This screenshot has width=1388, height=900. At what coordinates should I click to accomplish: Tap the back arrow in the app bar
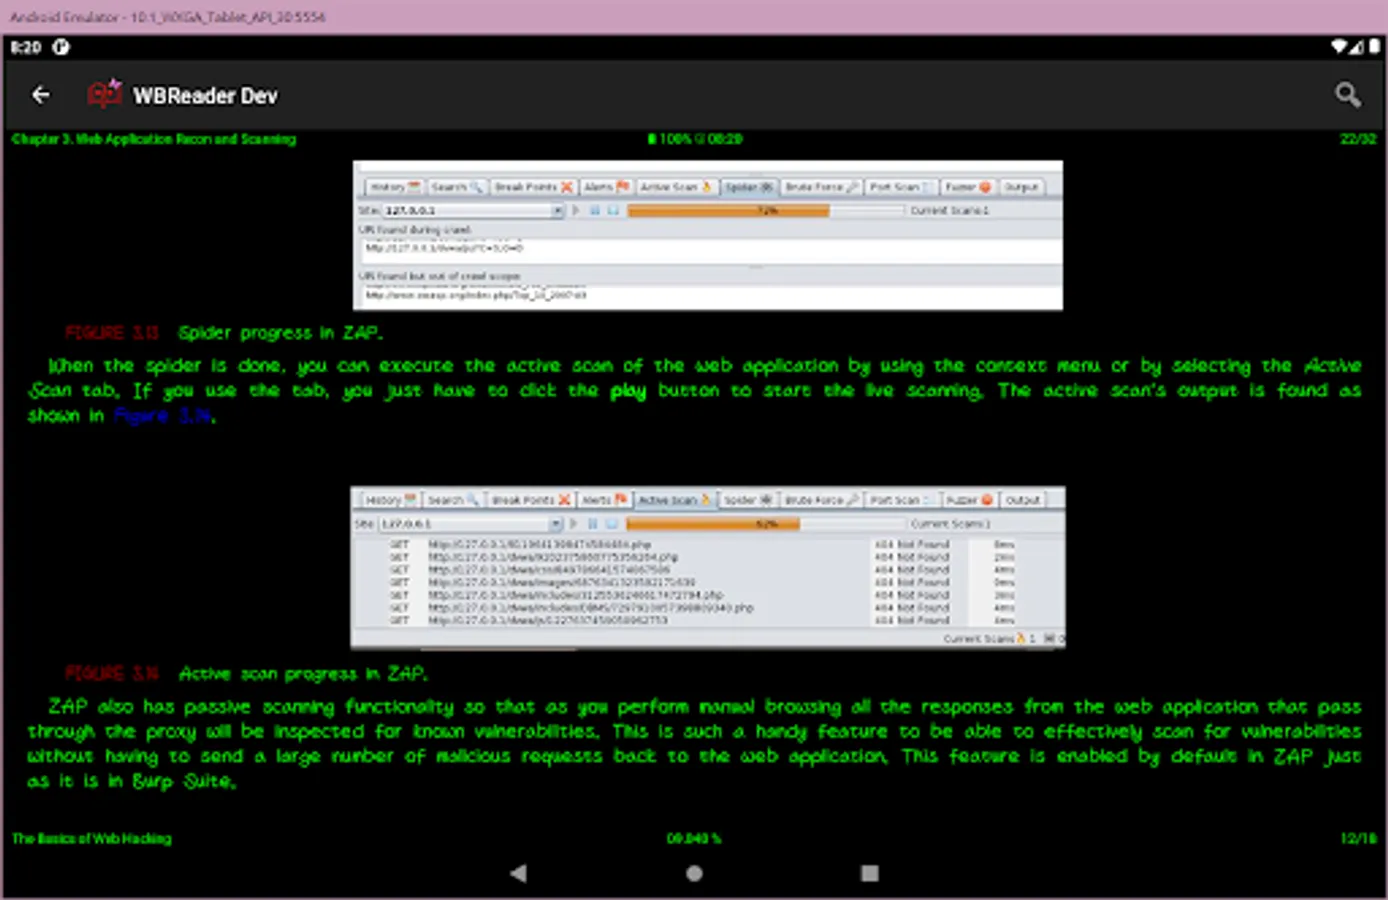[41, 95]
